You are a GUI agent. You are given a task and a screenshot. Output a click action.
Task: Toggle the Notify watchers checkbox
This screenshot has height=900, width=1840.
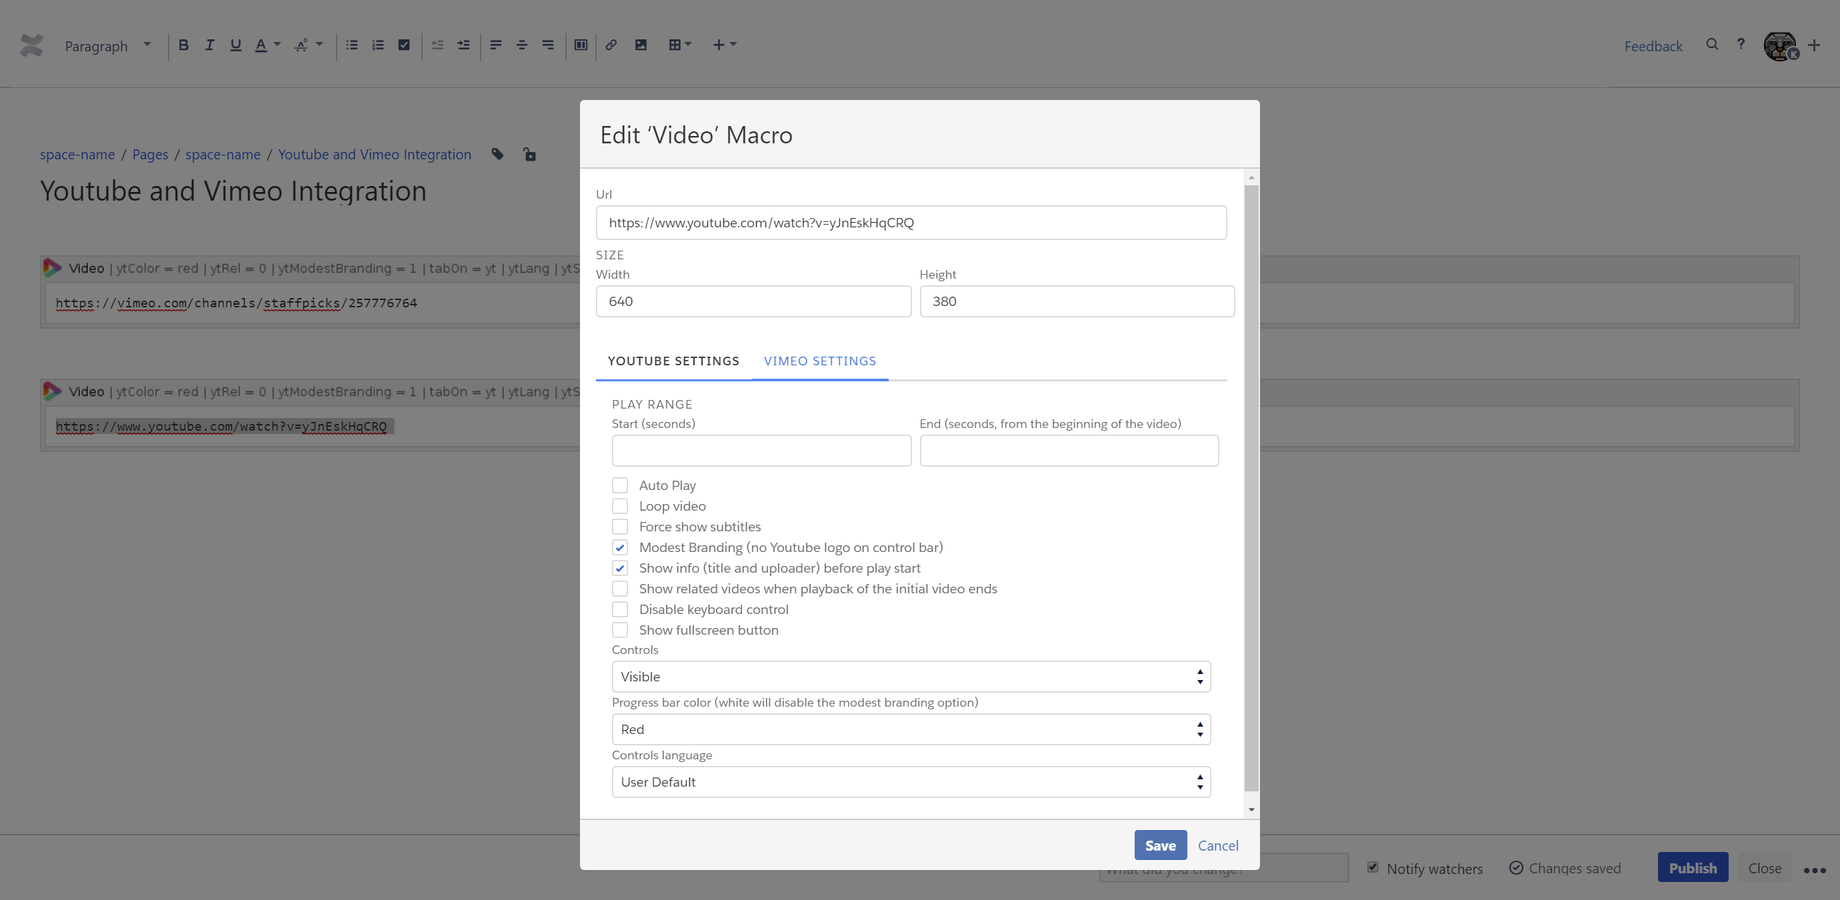[x=1373, y=867]
